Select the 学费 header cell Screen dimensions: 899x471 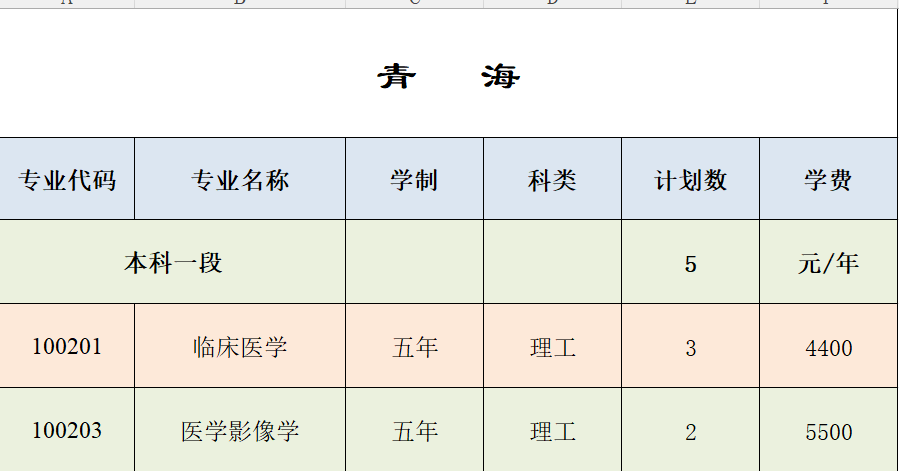(828, 180)
